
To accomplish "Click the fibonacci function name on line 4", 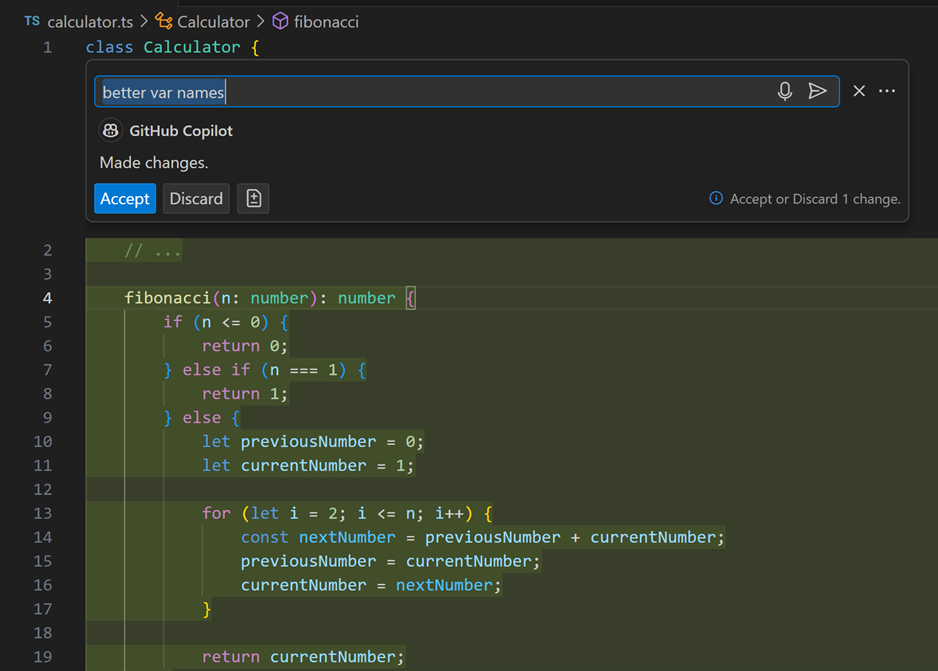I will point(168,298).
